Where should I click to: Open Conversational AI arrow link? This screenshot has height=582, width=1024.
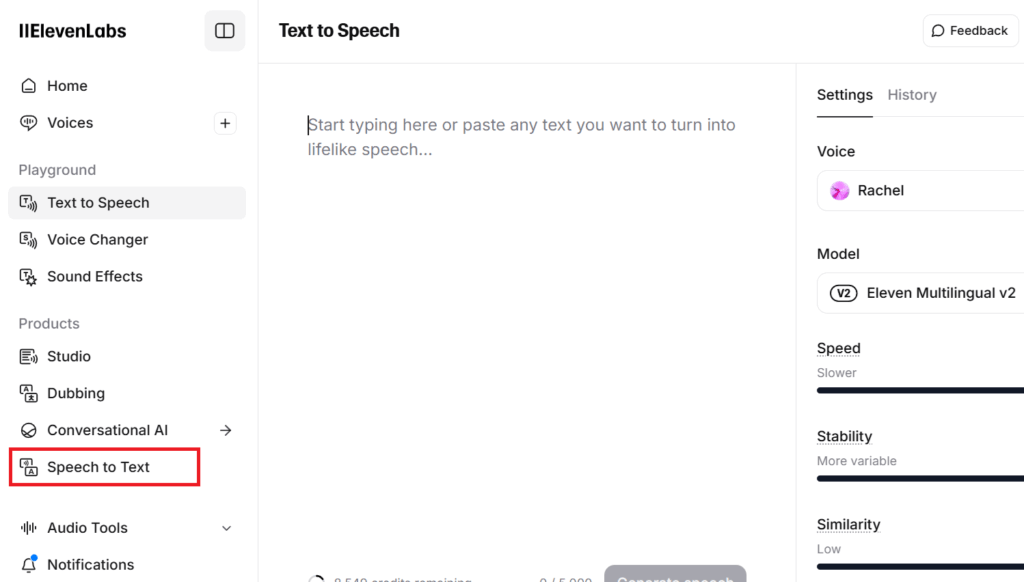226,431
